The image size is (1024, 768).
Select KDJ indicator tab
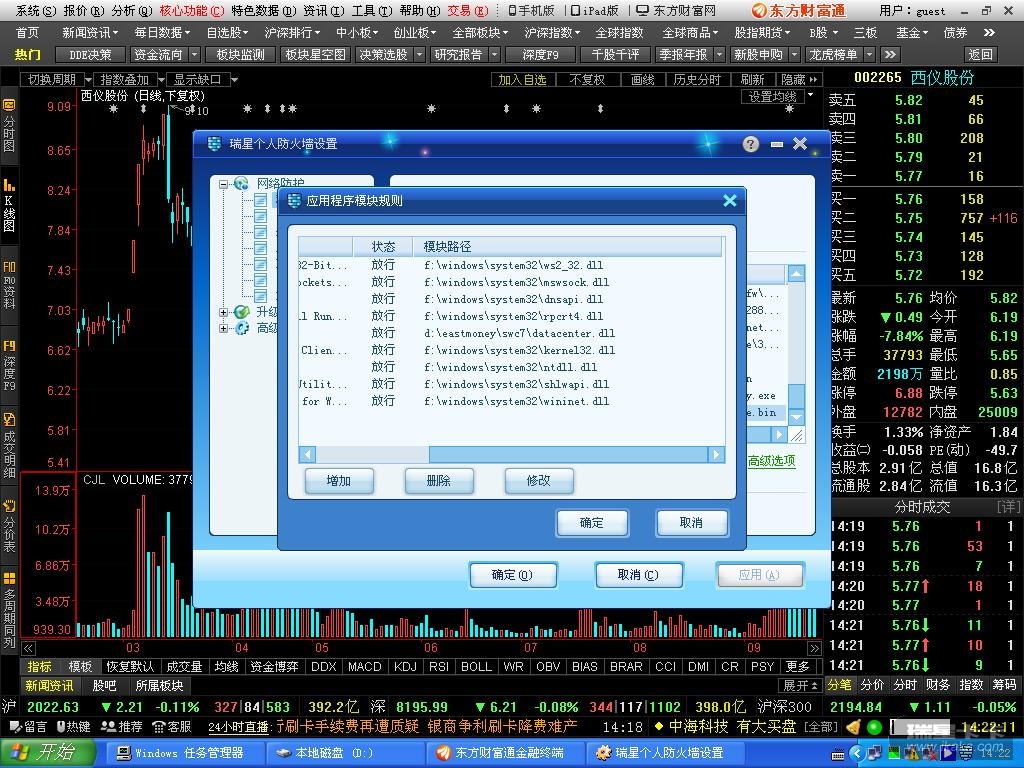click(405, 666)
